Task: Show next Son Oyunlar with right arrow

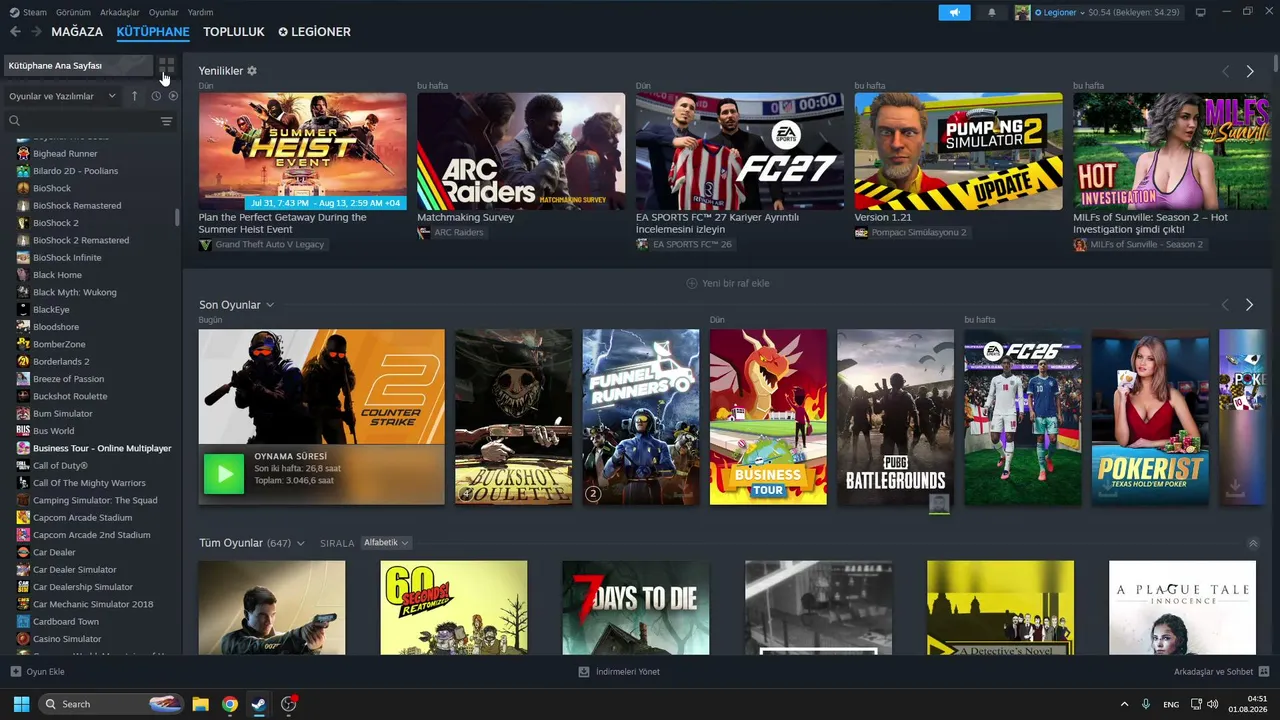Action: 1250,305
